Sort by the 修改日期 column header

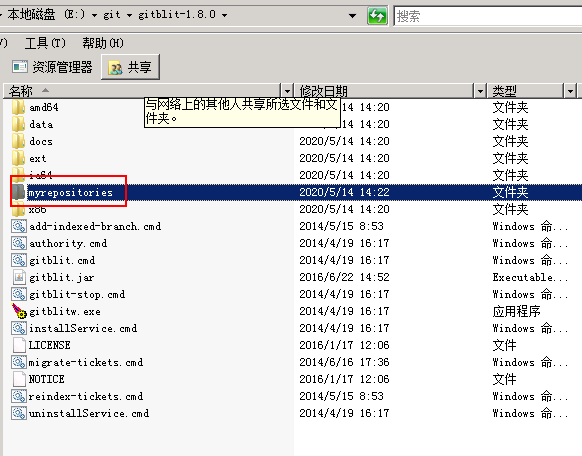[385, 91]
